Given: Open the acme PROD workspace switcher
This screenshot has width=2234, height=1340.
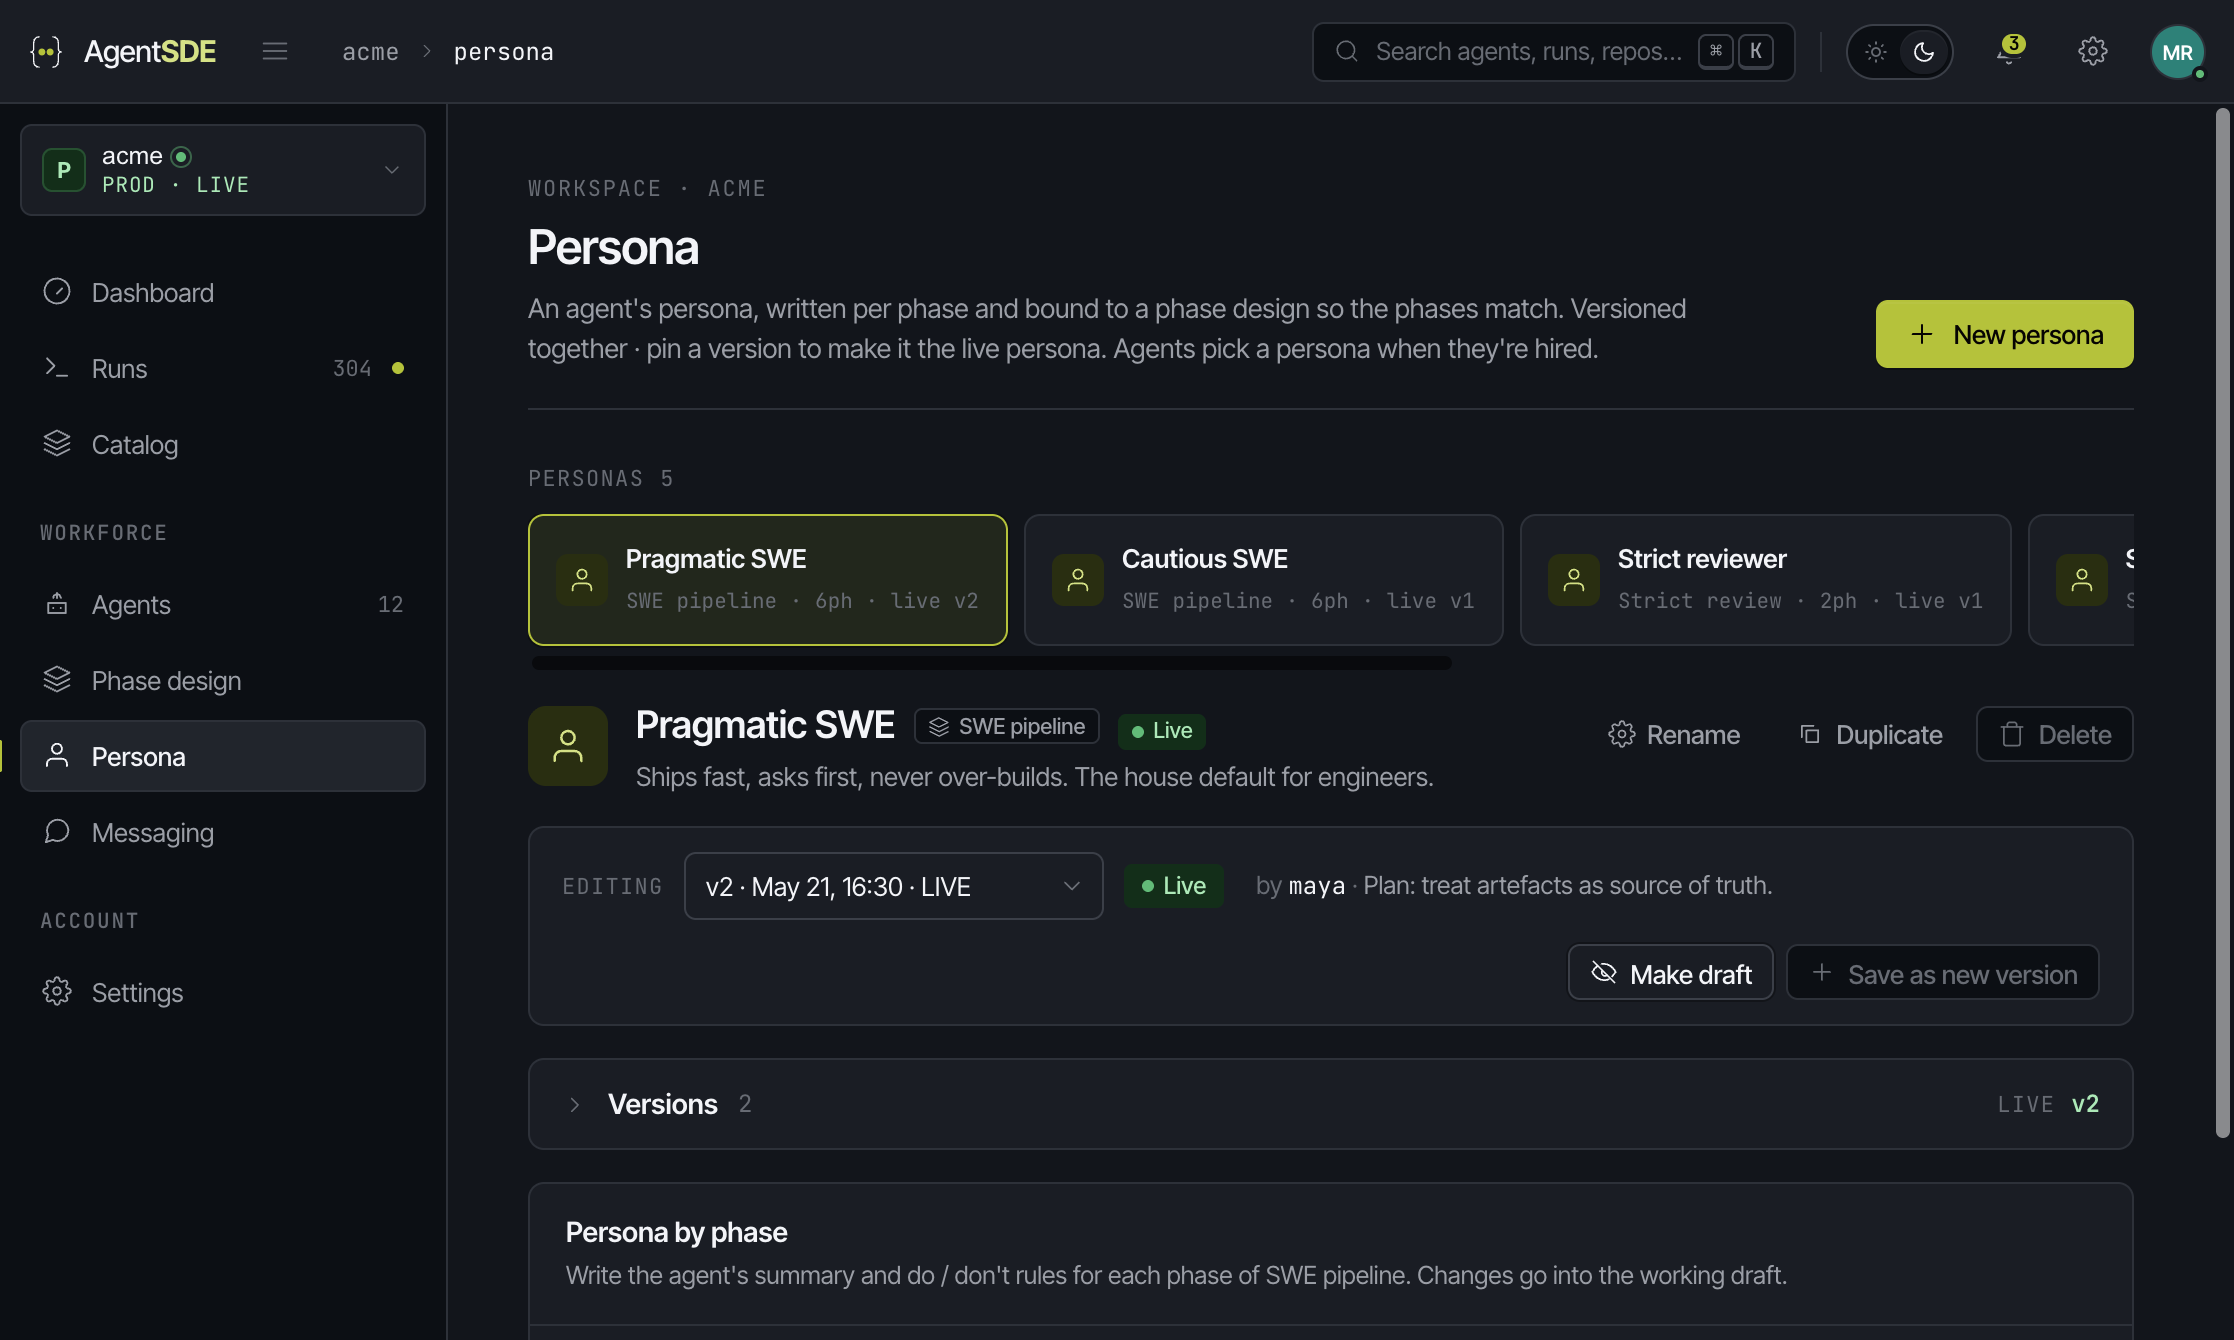Looking at the screenshot, I should pyautogui.click(x=223, y=170).
